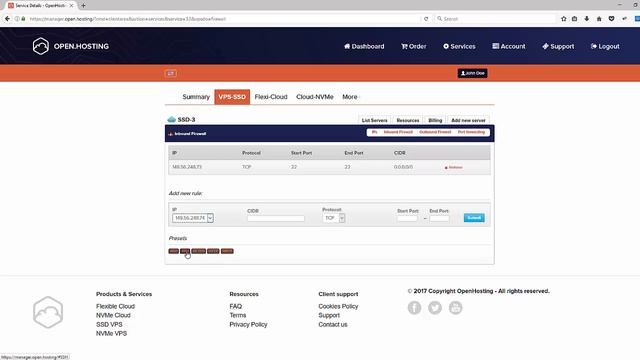Click Add new server tab

[x=468, y=120]
